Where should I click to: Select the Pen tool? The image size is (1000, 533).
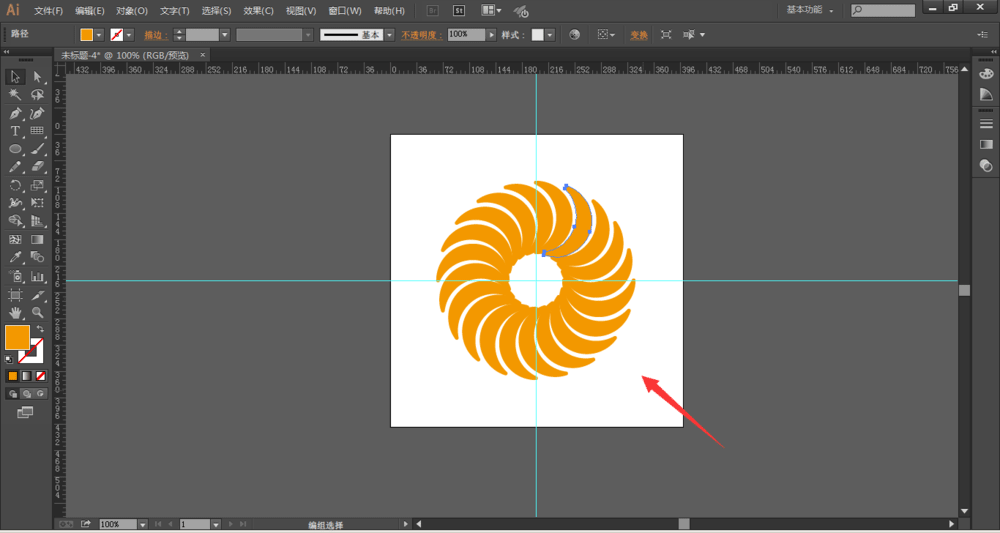click(x=16, y=113)
